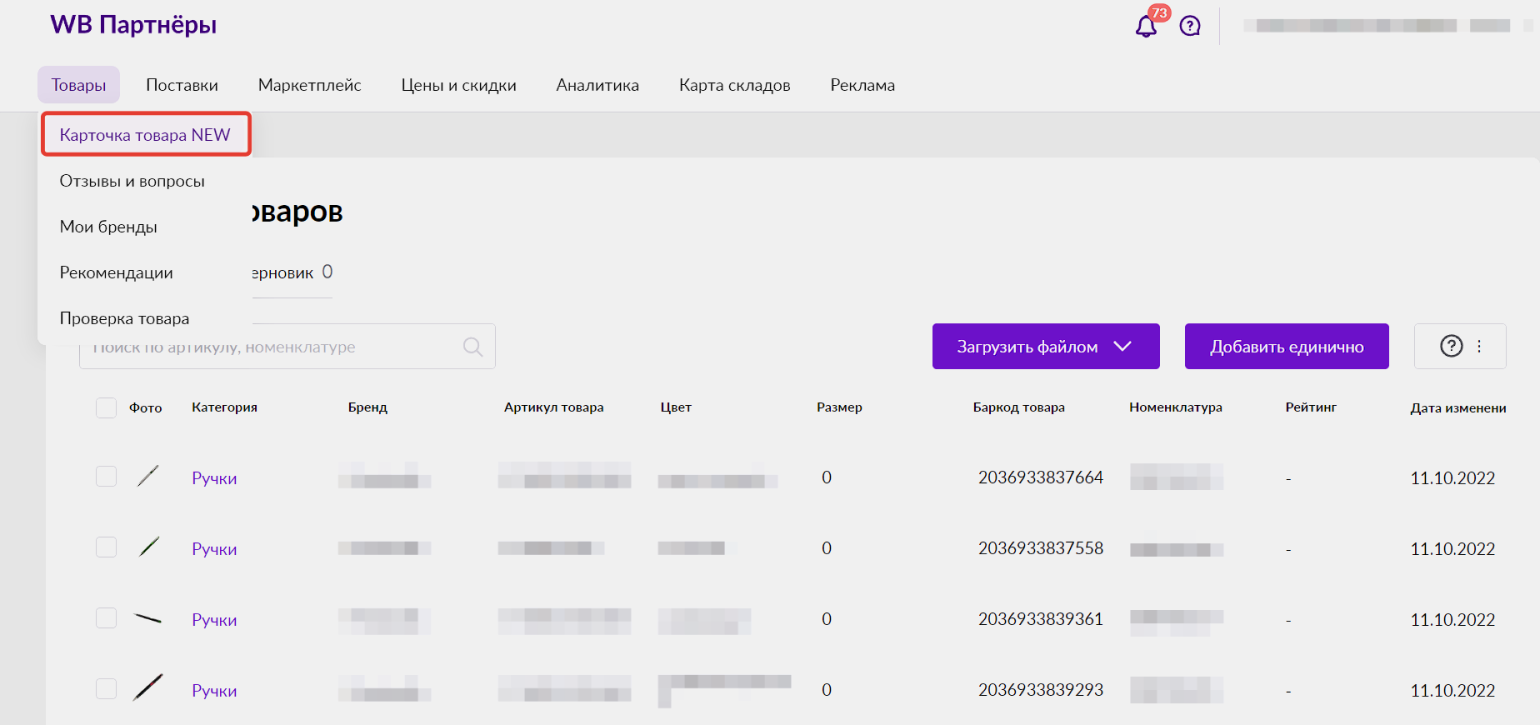Click the help and options button beside Добавить единично
Viewport: 1540px width, 725px height.
pos(1460,346)
